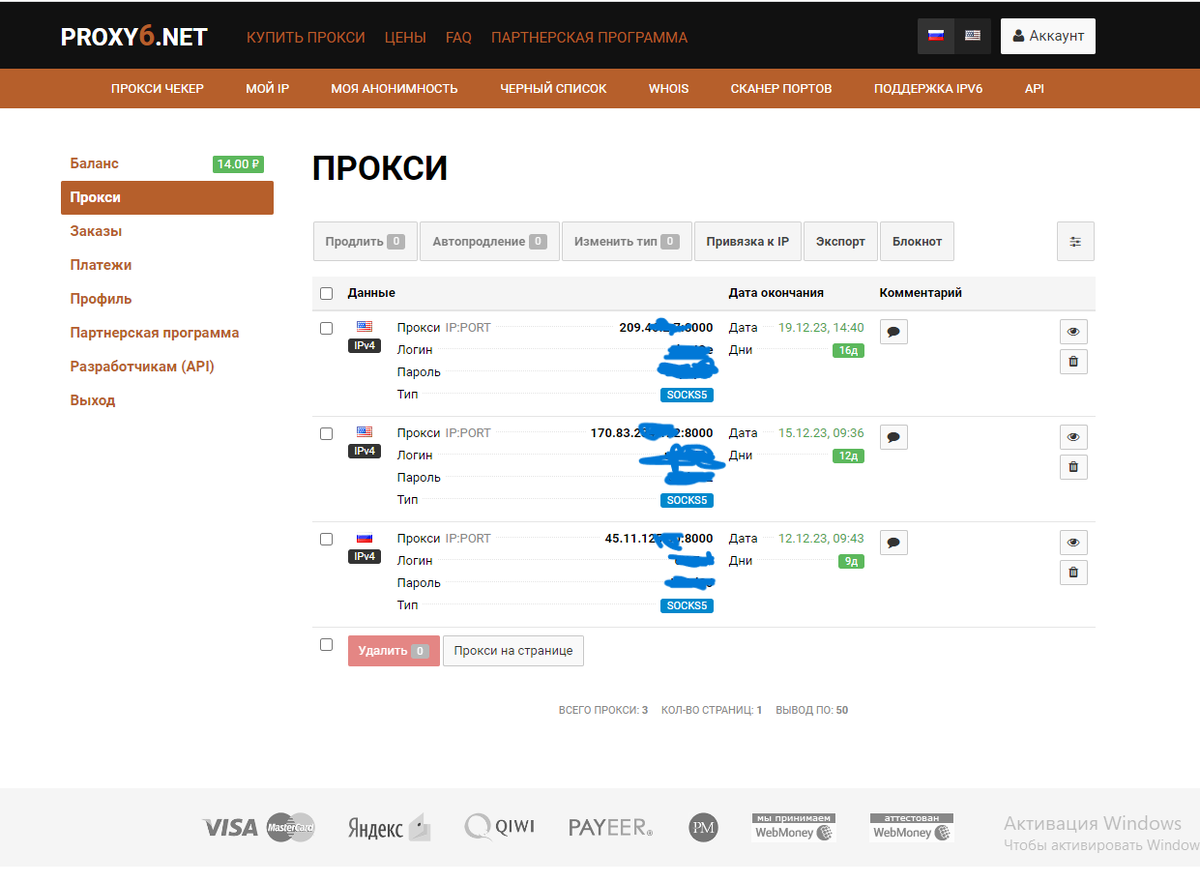
Task: Show details via eye icon for 170.83 proxy
Action: [1073, 437]
